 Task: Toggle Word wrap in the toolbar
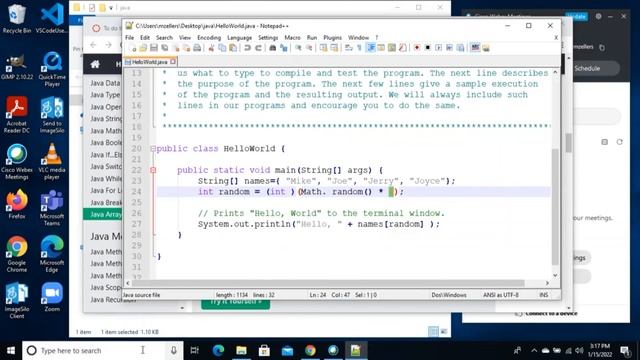pyautogui.click(x=349, y=48)
